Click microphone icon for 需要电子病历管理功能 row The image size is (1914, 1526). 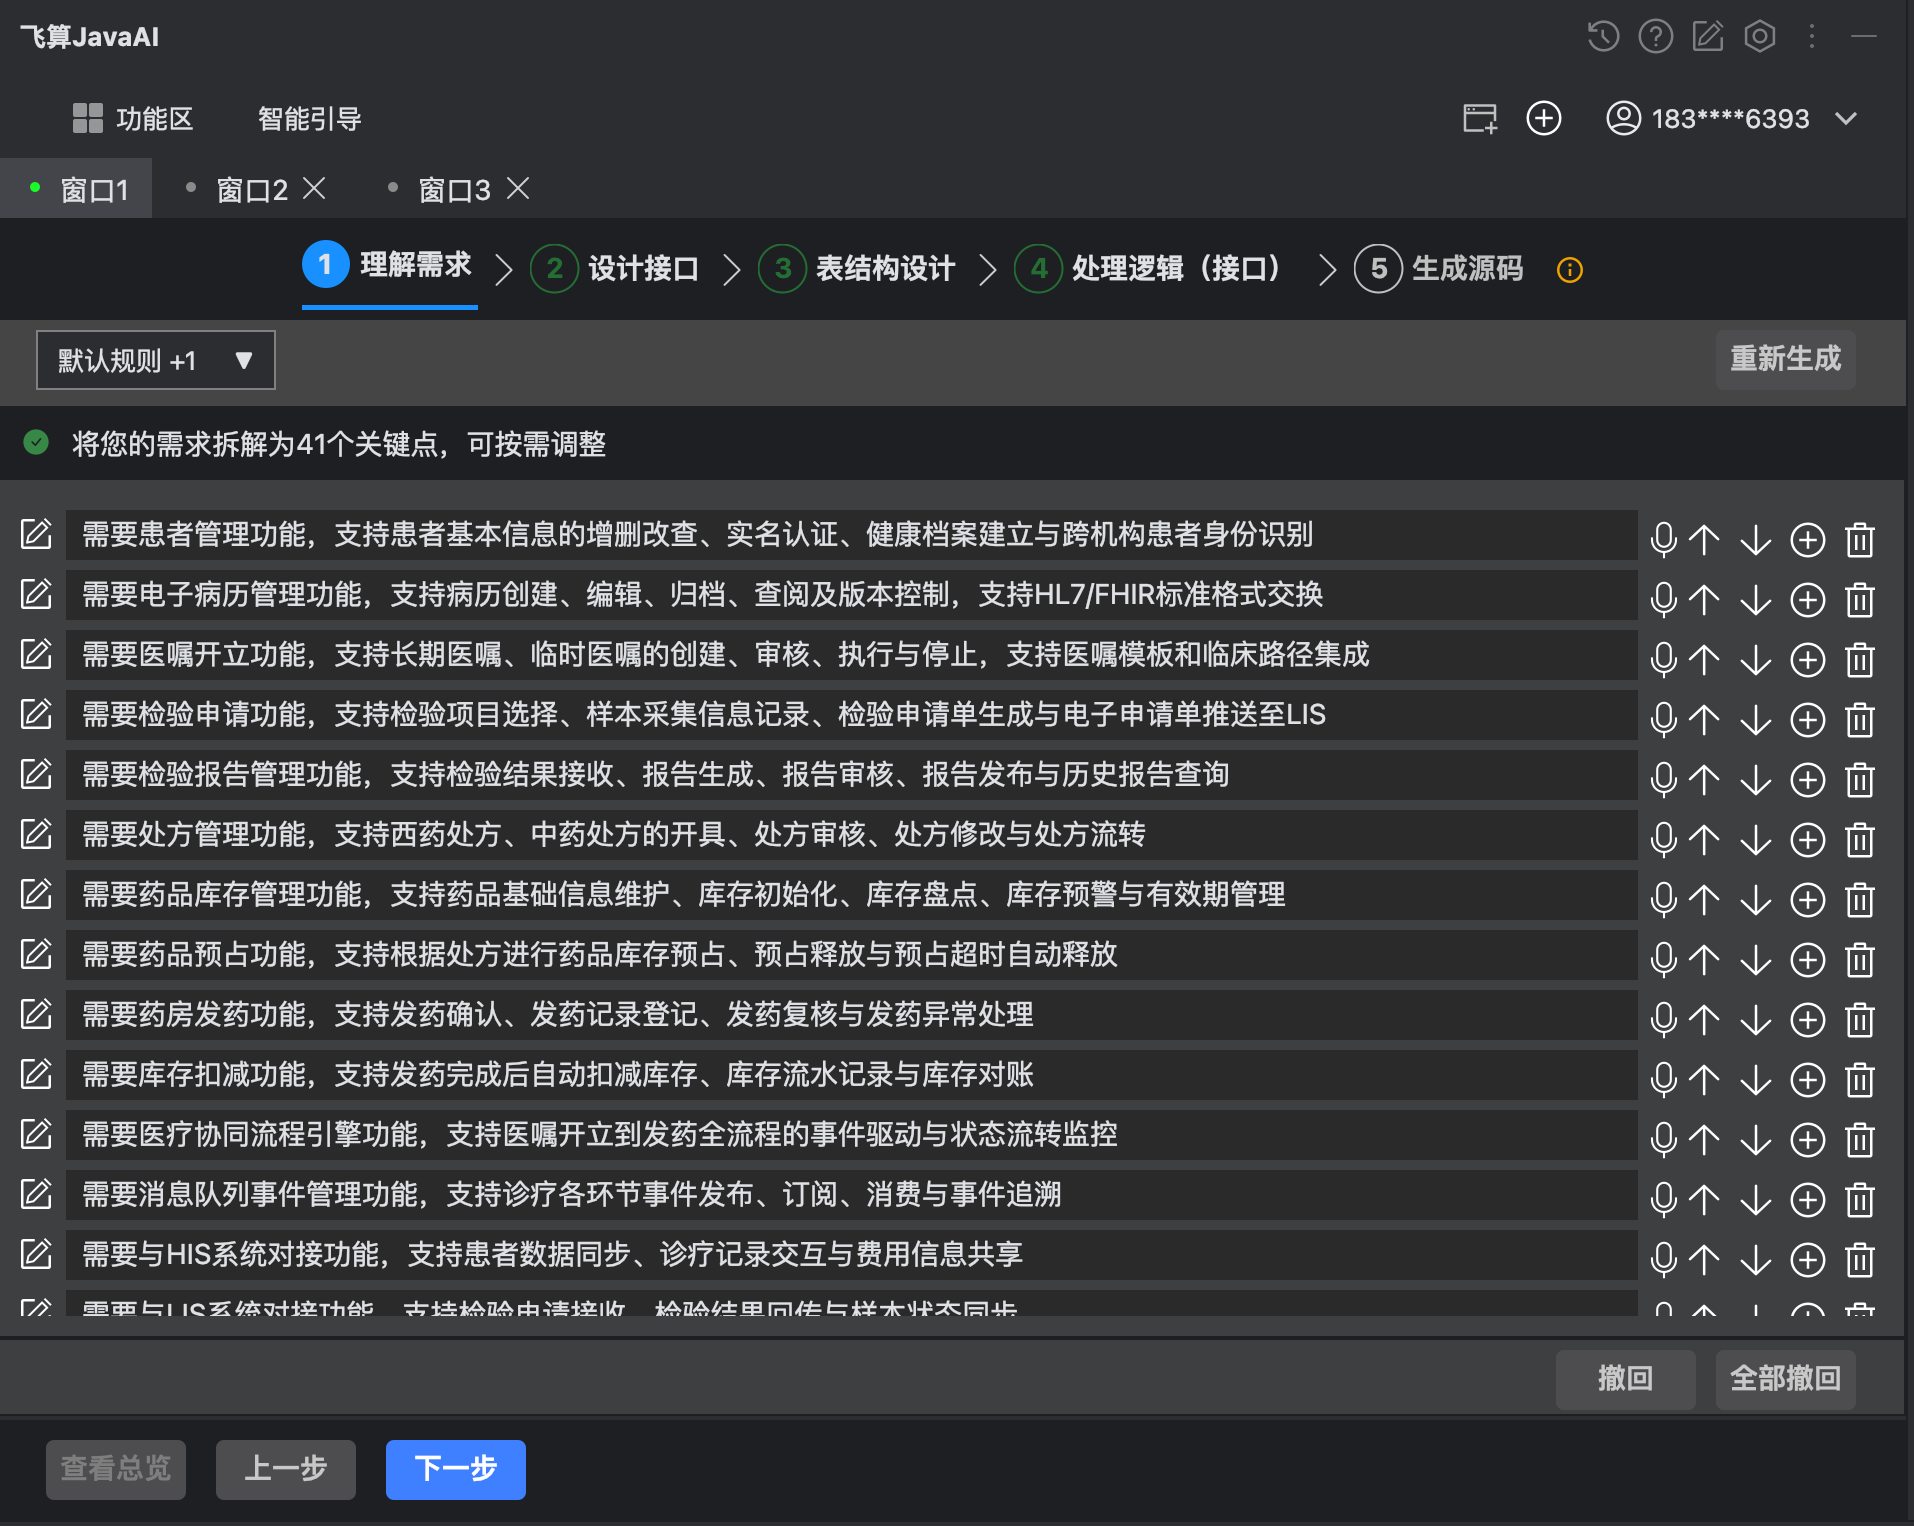[x=1664, y=600]
